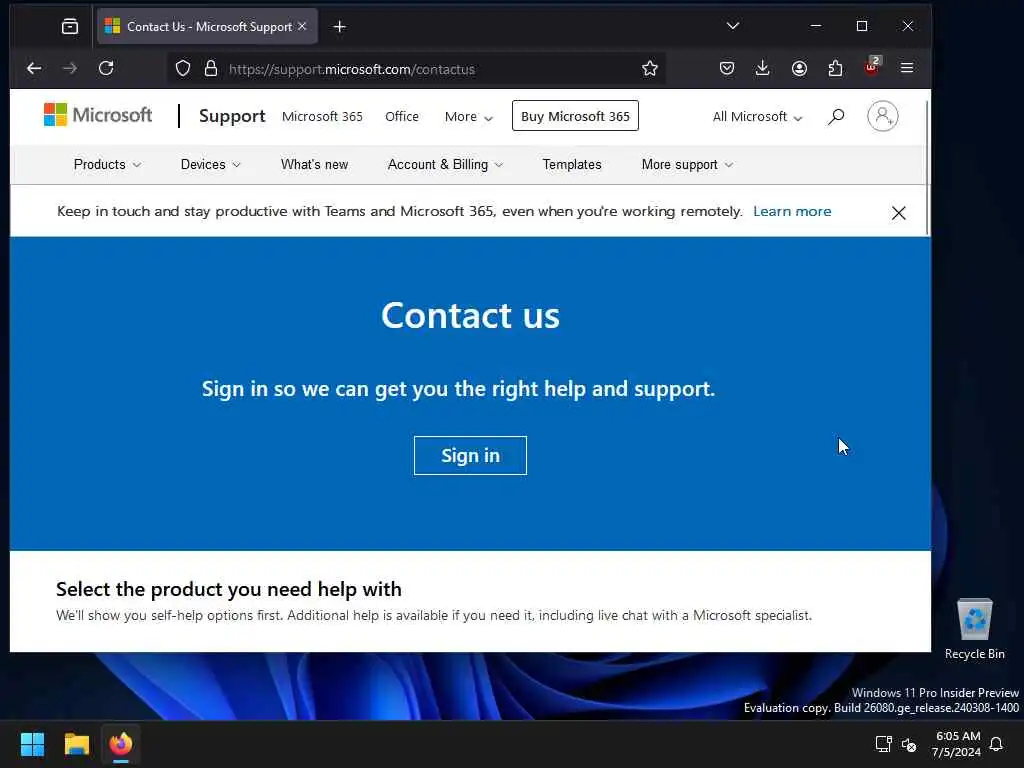The height and width of the screenshot is (768, 1024).
Task: Open the 6:05 AM clock and date
Action: 957,744
